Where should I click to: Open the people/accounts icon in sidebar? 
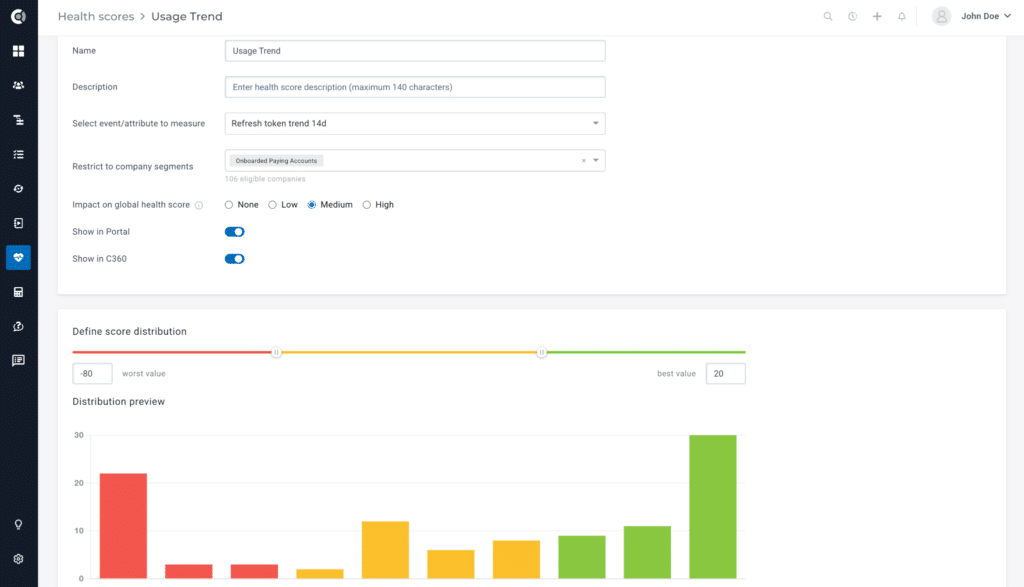[x=18, y=85]
